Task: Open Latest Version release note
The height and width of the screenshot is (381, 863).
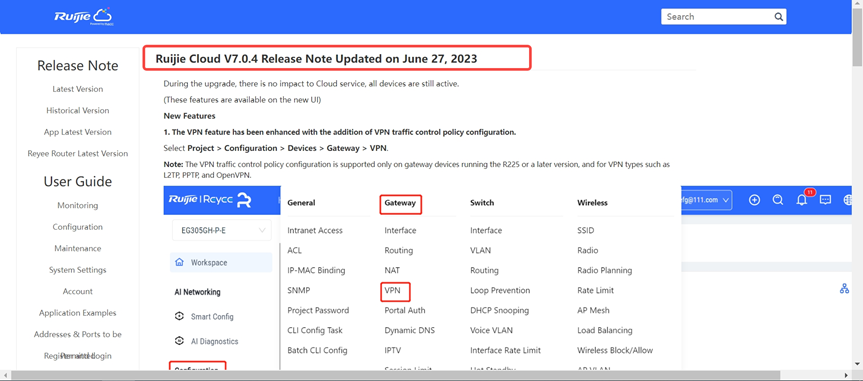Action: point(78,89)
